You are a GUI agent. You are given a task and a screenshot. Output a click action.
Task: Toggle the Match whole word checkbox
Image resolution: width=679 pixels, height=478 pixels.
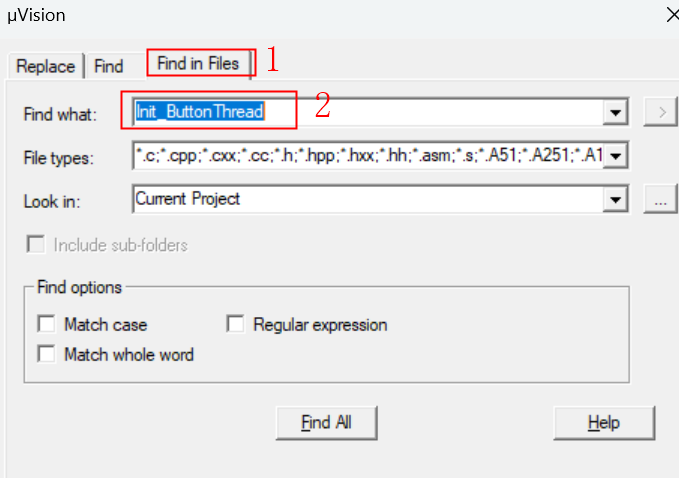coord(46,354)
